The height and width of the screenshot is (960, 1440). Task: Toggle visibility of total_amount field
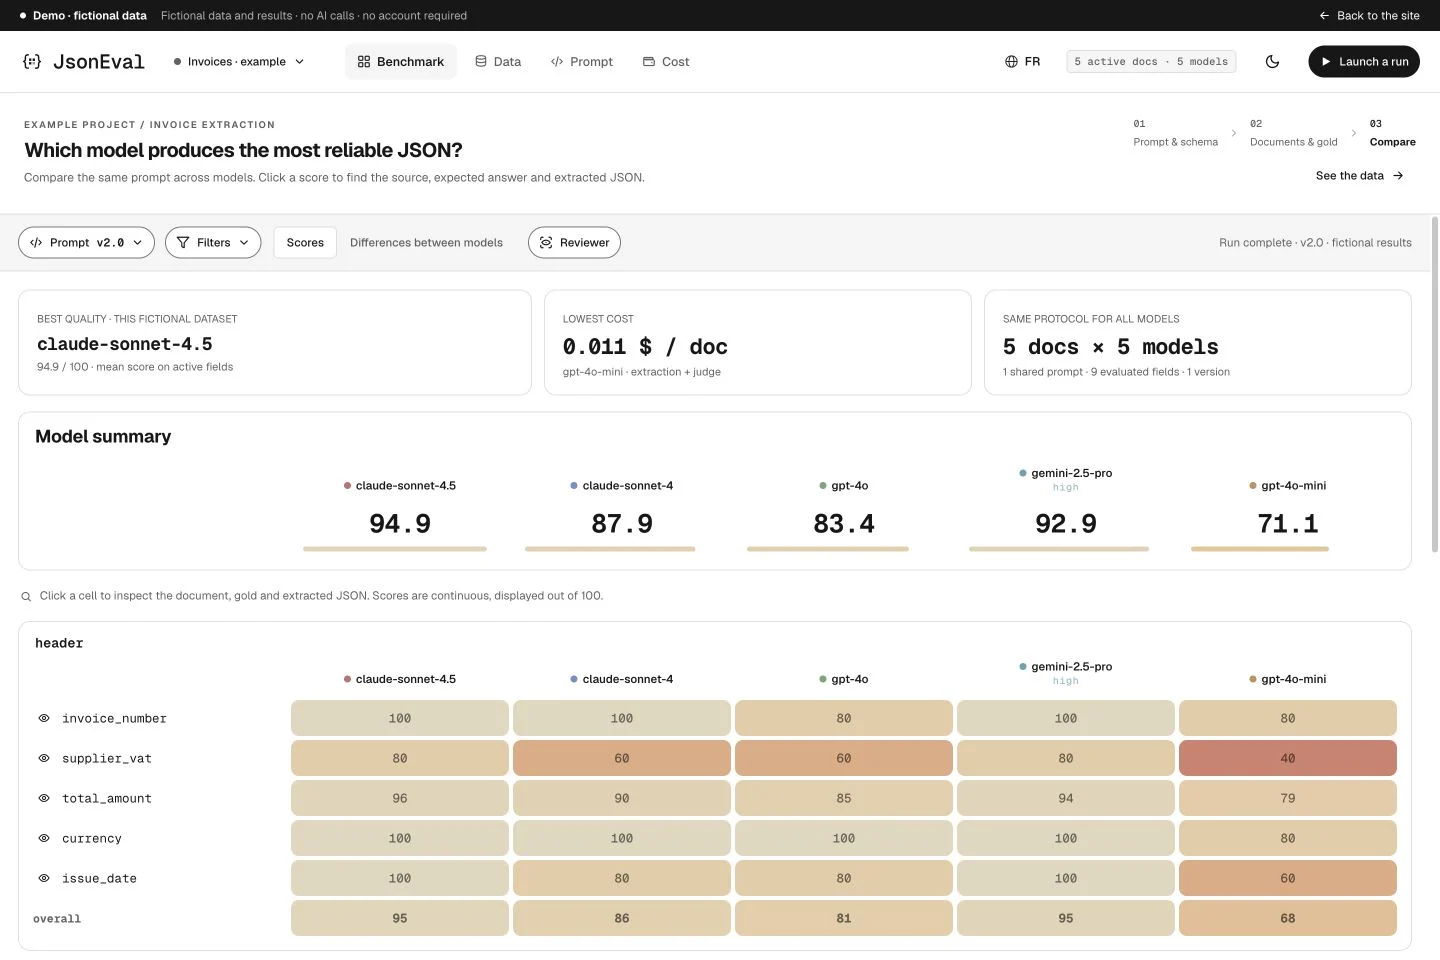click(x=44, y=798)
